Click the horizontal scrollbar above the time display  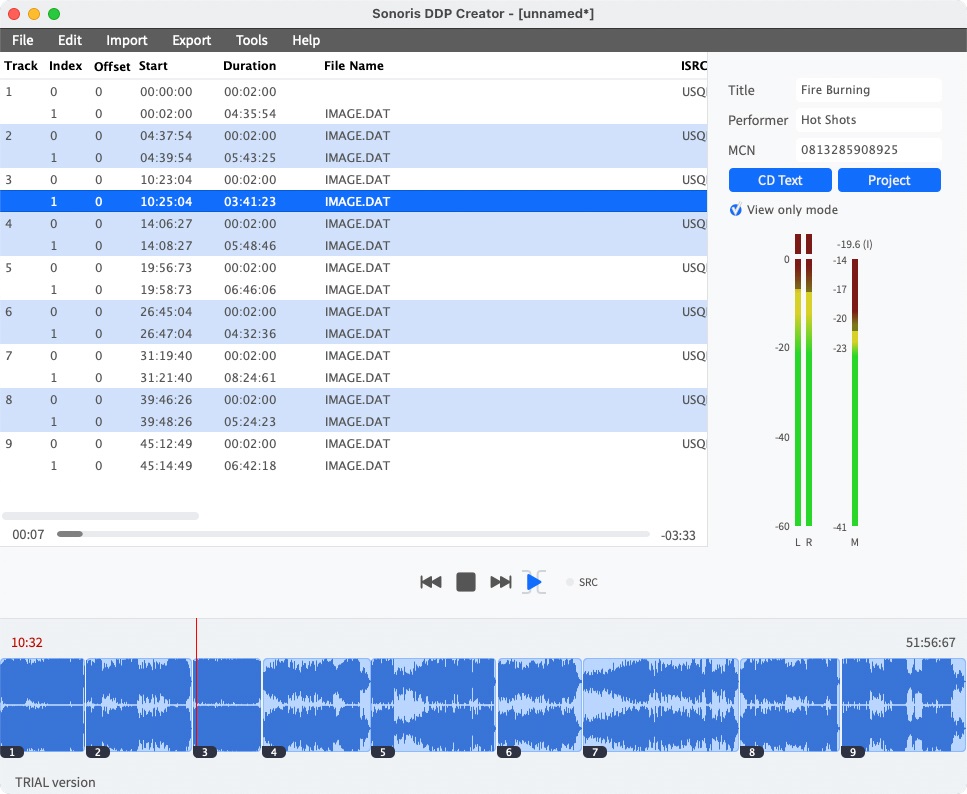[100, 515]
